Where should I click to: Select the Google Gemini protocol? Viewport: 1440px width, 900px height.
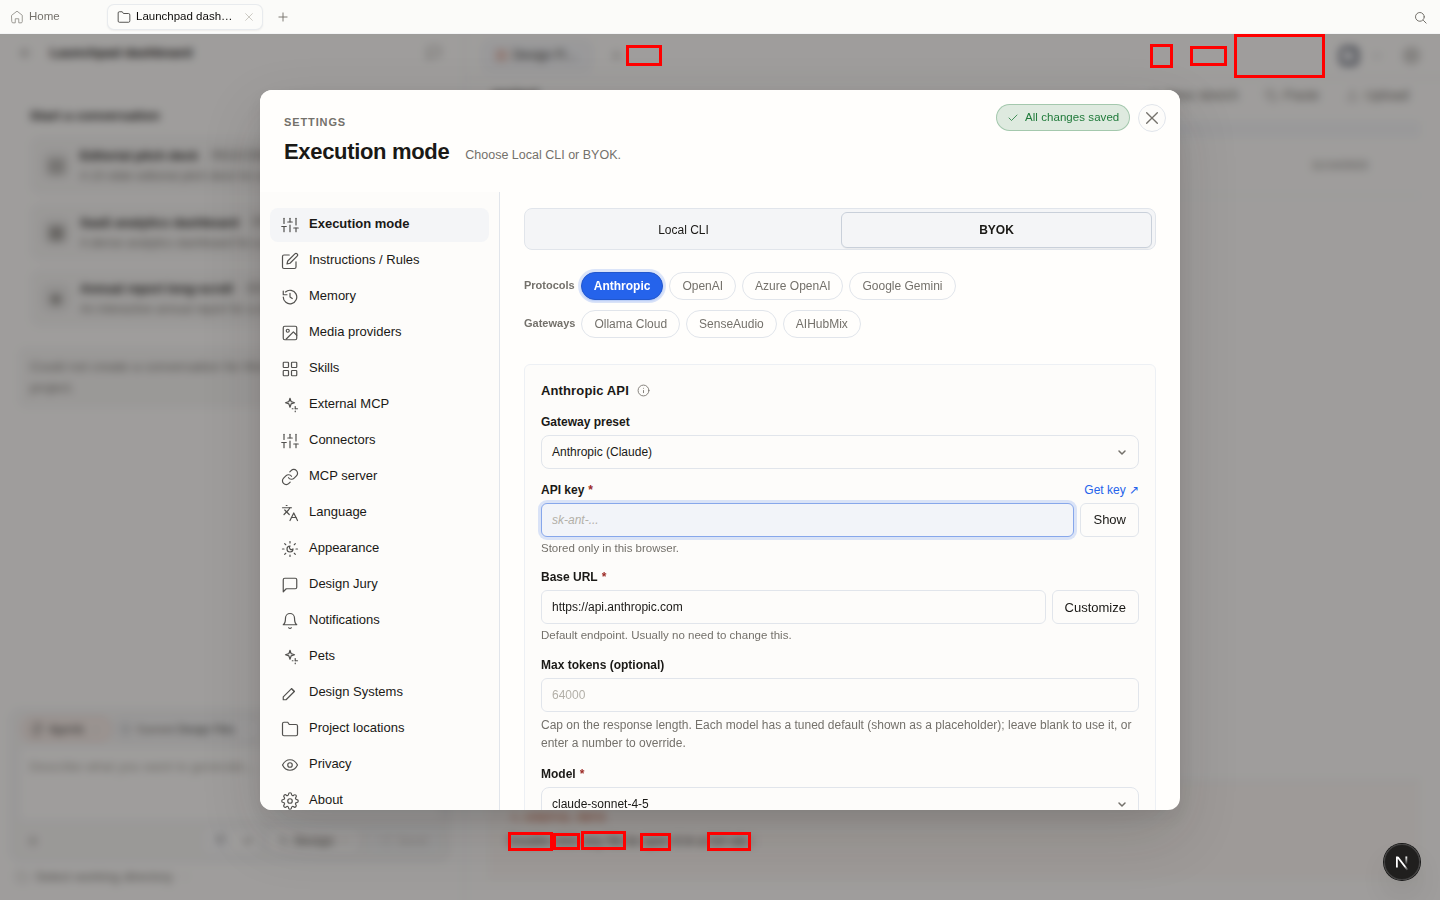click(902, 286)
